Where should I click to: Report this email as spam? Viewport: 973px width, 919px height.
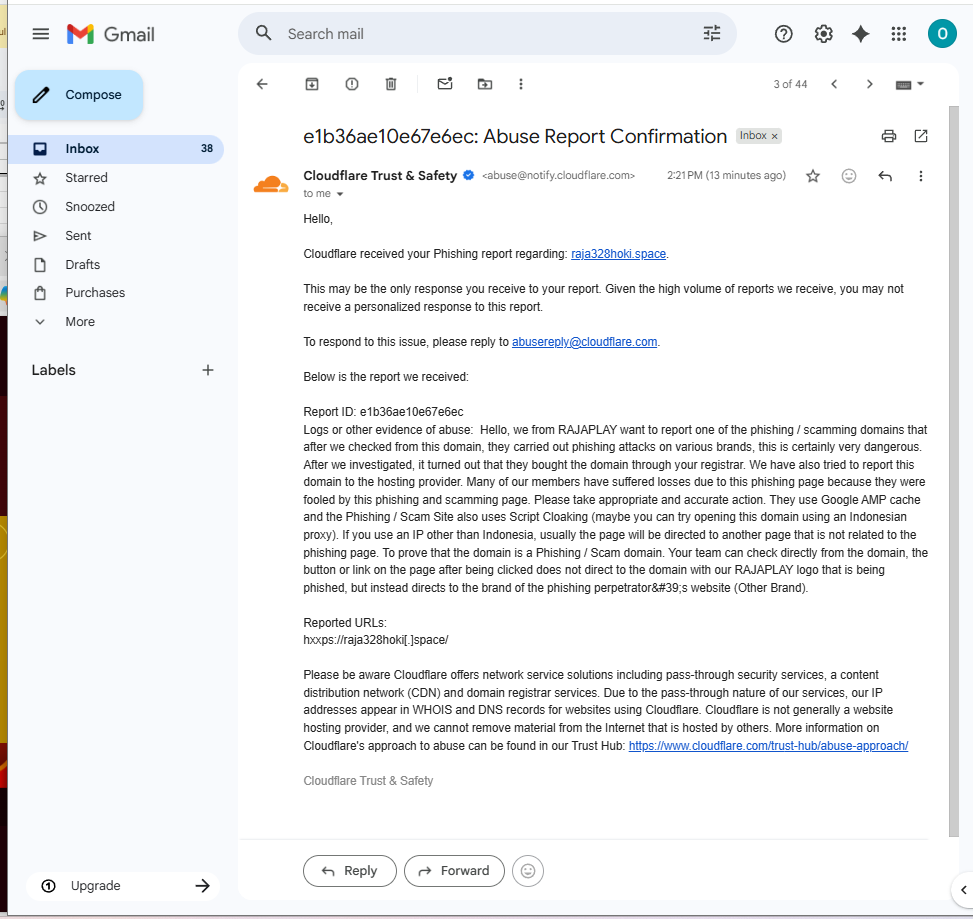click(352, 84)
